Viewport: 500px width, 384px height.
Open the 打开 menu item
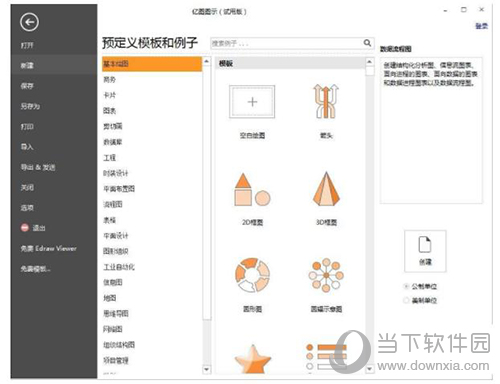click(x=27, y=45)
